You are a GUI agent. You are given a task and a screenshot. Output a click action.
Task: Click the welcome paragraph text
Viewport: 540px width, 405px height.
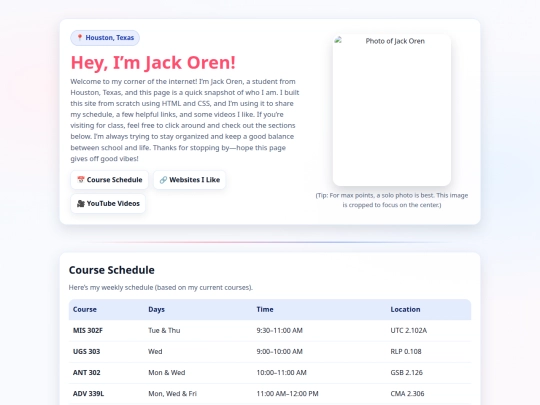(x=185, y=120)
